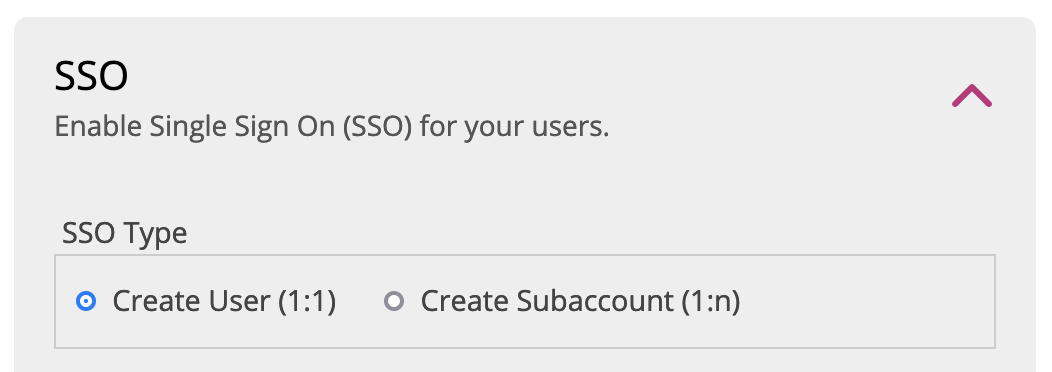Click the "Create User (1:1)" label text

224,301
